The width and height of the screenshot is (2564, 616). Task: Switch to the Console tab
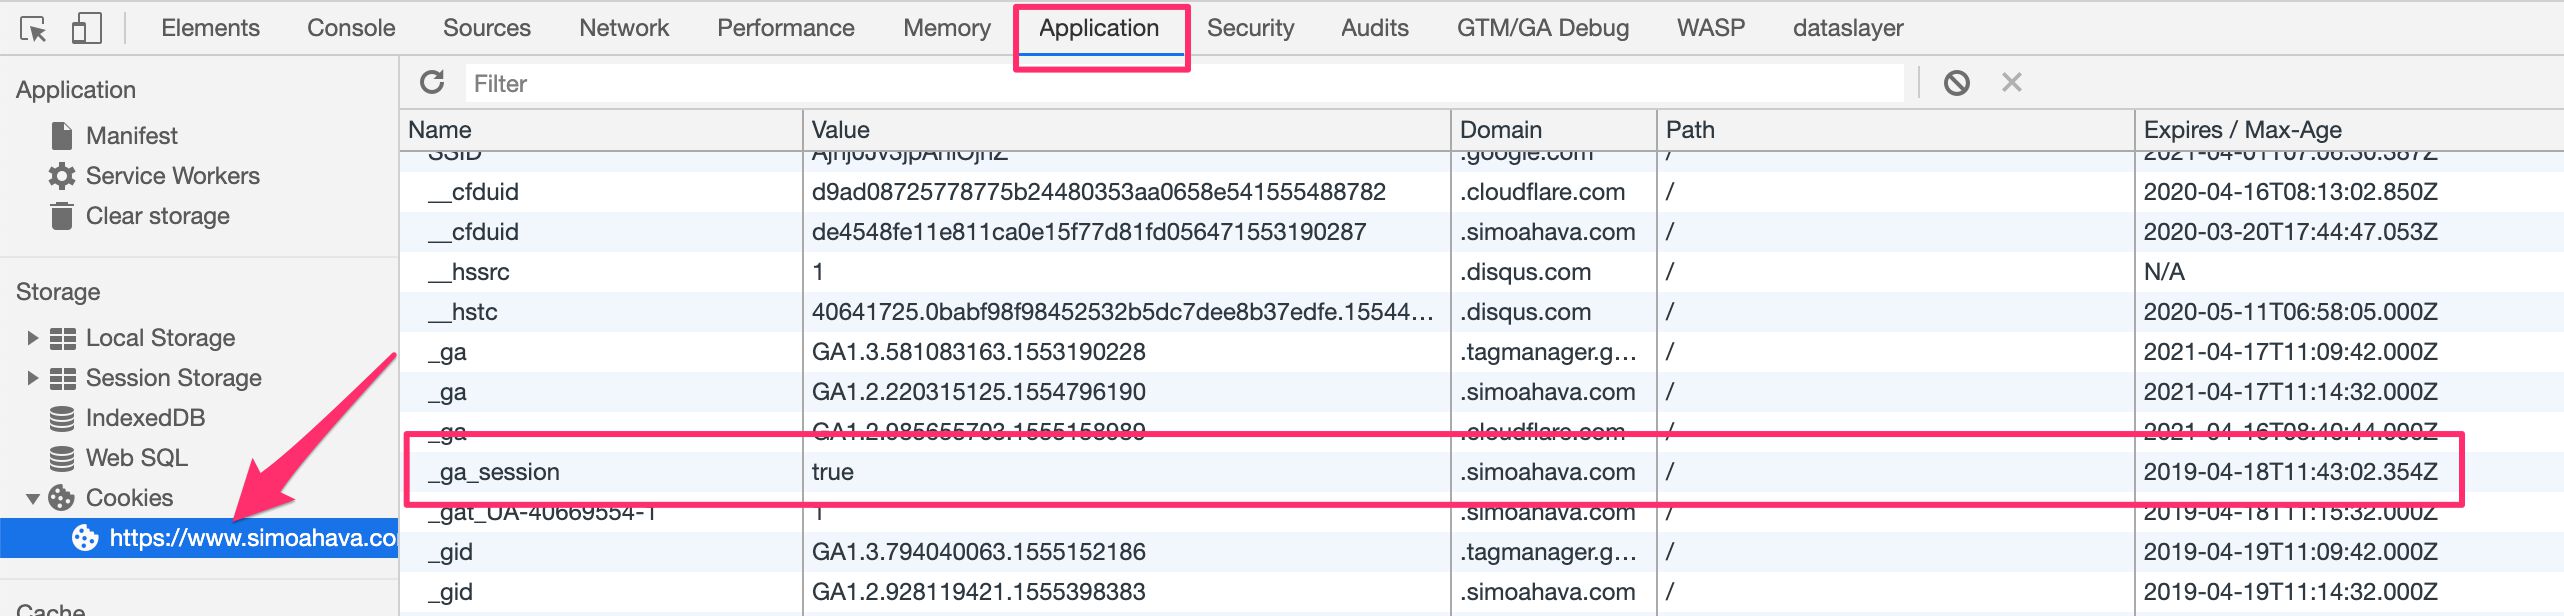(351, 28)
